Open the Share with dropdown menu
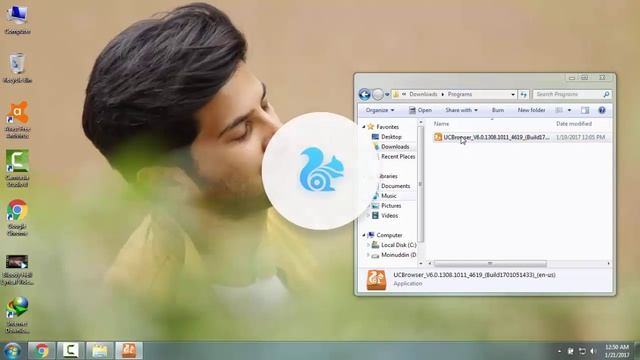Screen dimensions: 640x360 click(x=461, y=110)
